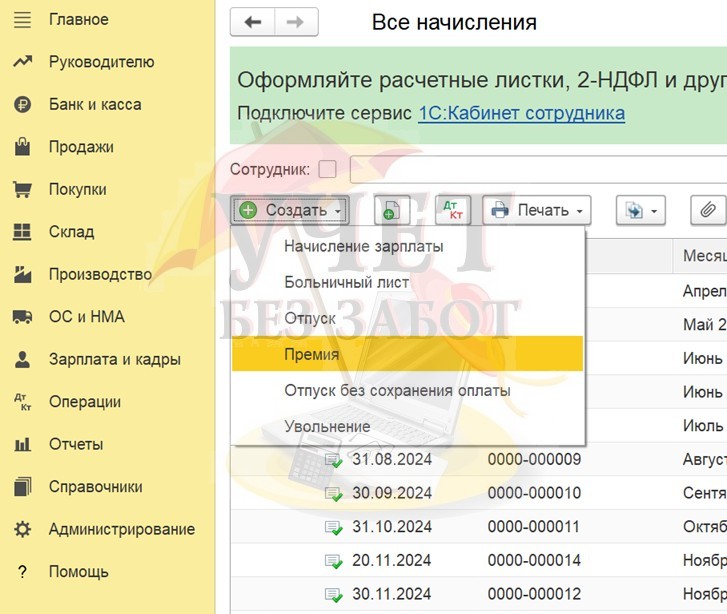
Task: Click the Сотрудник input field
Action: click(540, 170)
